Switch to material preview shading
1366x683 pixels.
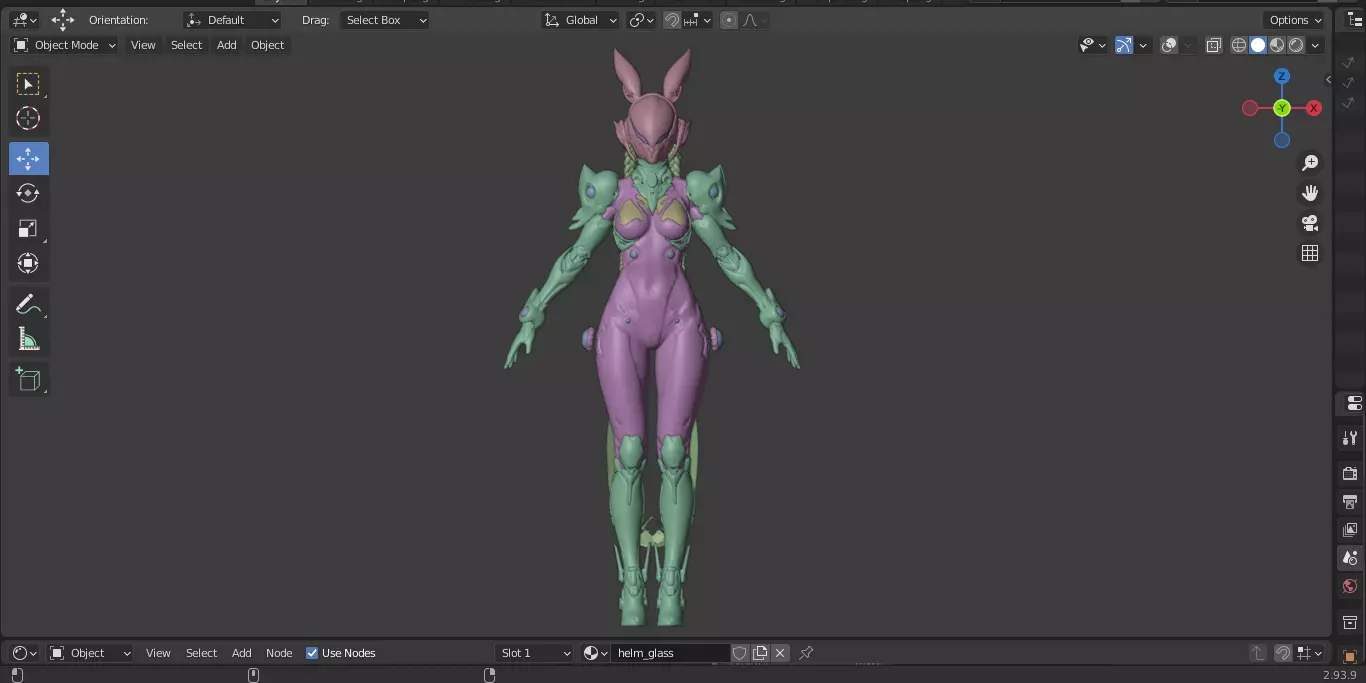pyautogui.click(x=1277, y=45)
